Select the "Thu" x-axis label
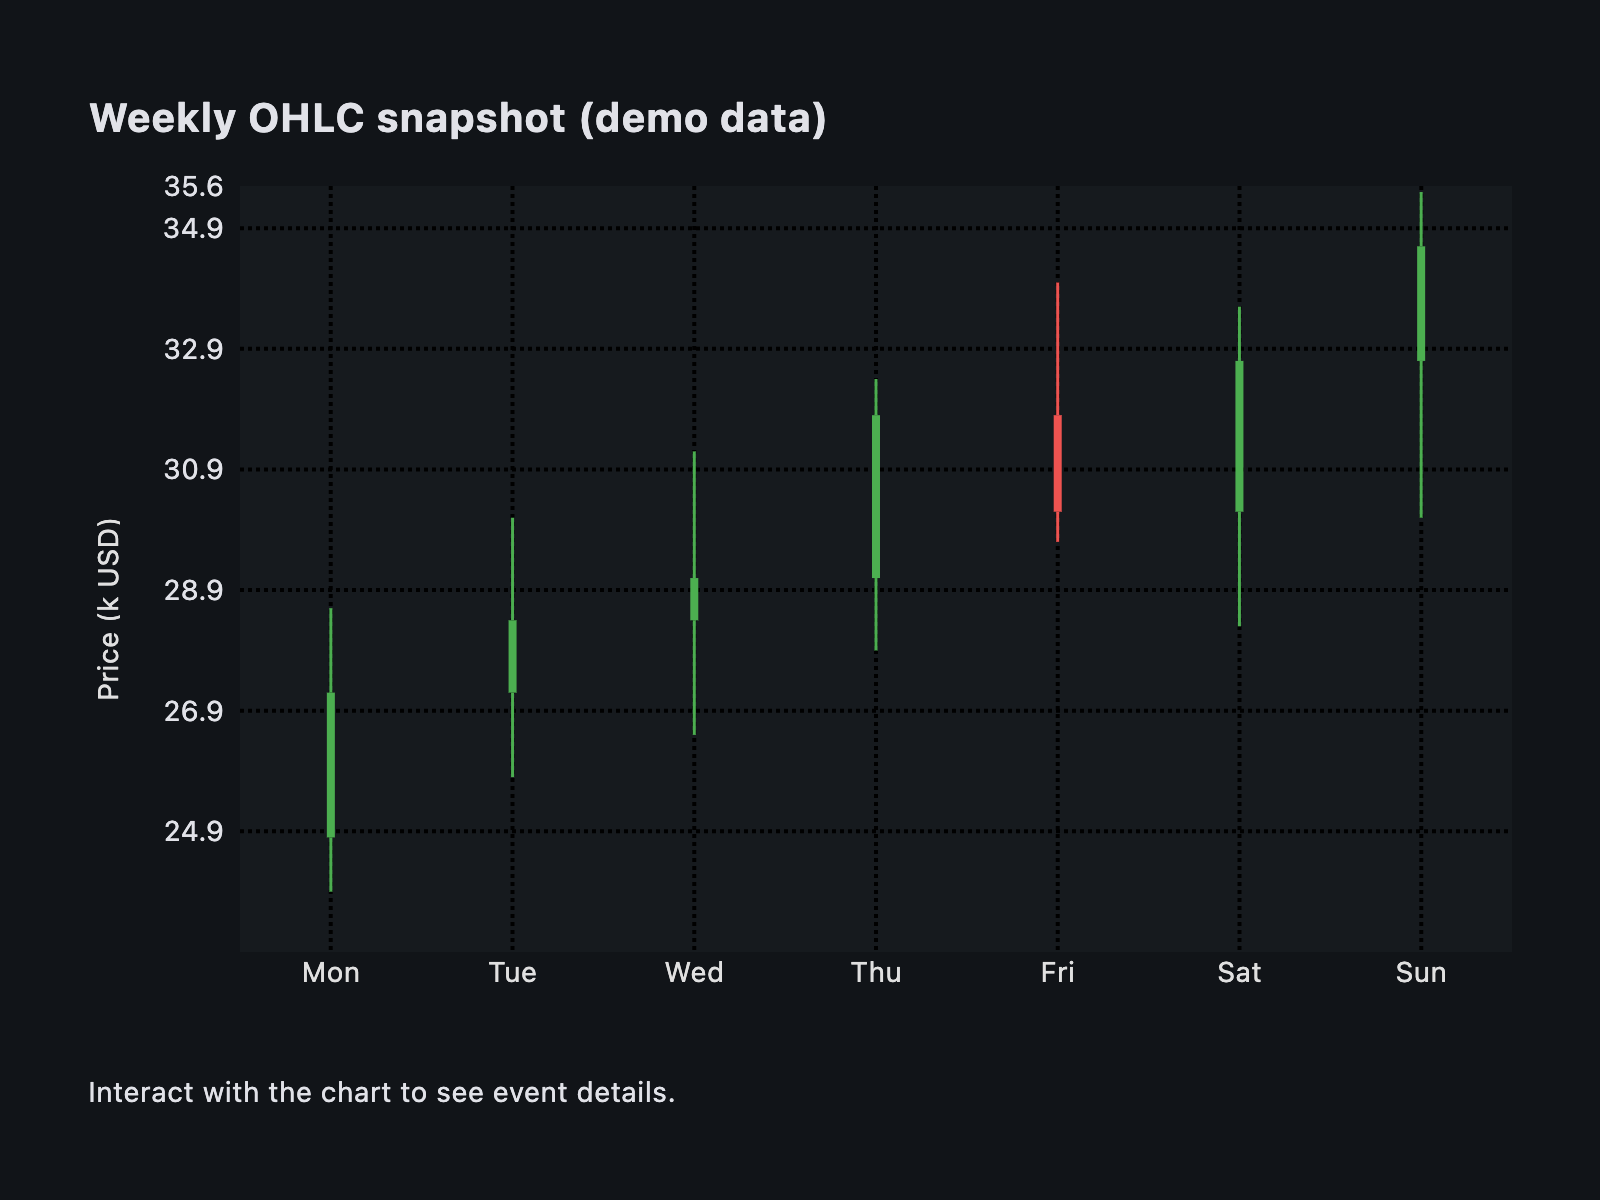Image resolution: width=1600 pixels, height=1200 pixels. pyautogui.click(x=876, y=972)
